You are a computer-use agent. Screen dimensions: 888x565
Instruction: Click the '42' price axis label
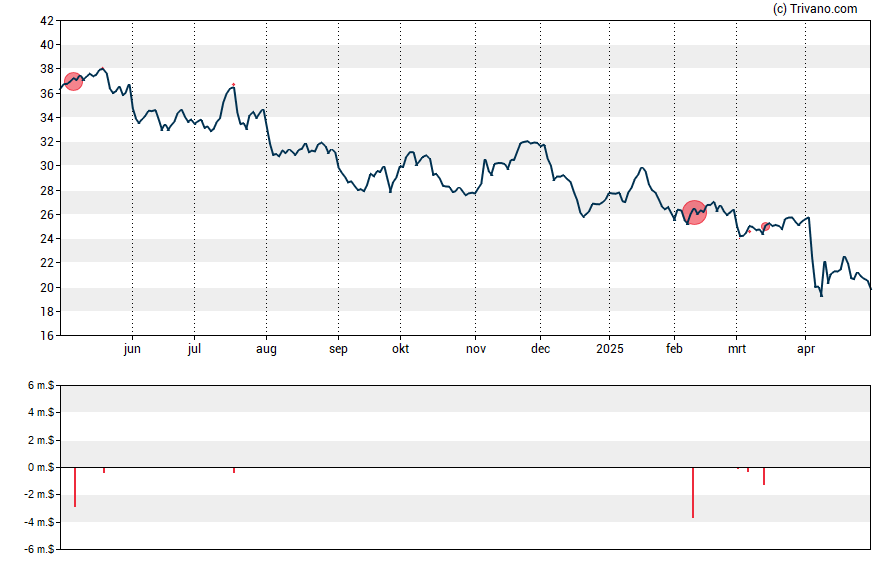(47, 21)
